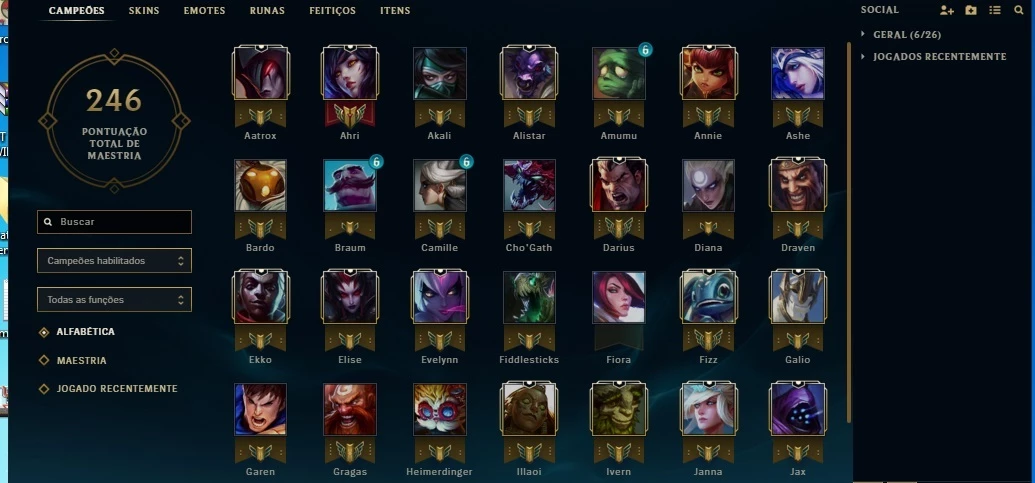Image resolution: width=1035 pixels, height=483 pixels.
Task: Click the Buscar search field
Action: (114, 222)
